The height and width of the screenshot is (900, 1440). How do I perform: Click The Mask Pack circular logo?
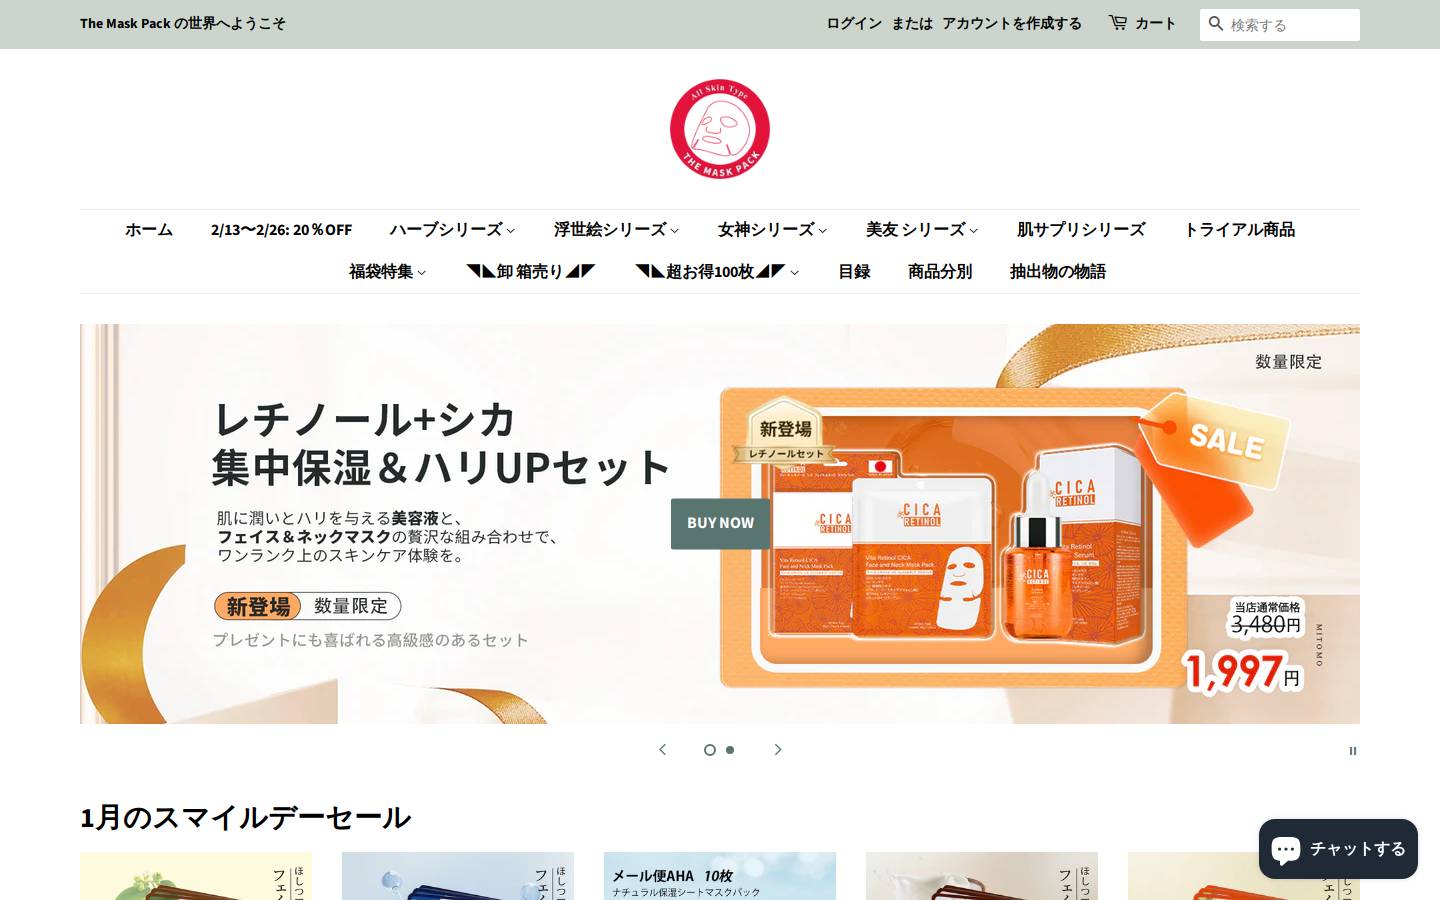tap(720, 129)
